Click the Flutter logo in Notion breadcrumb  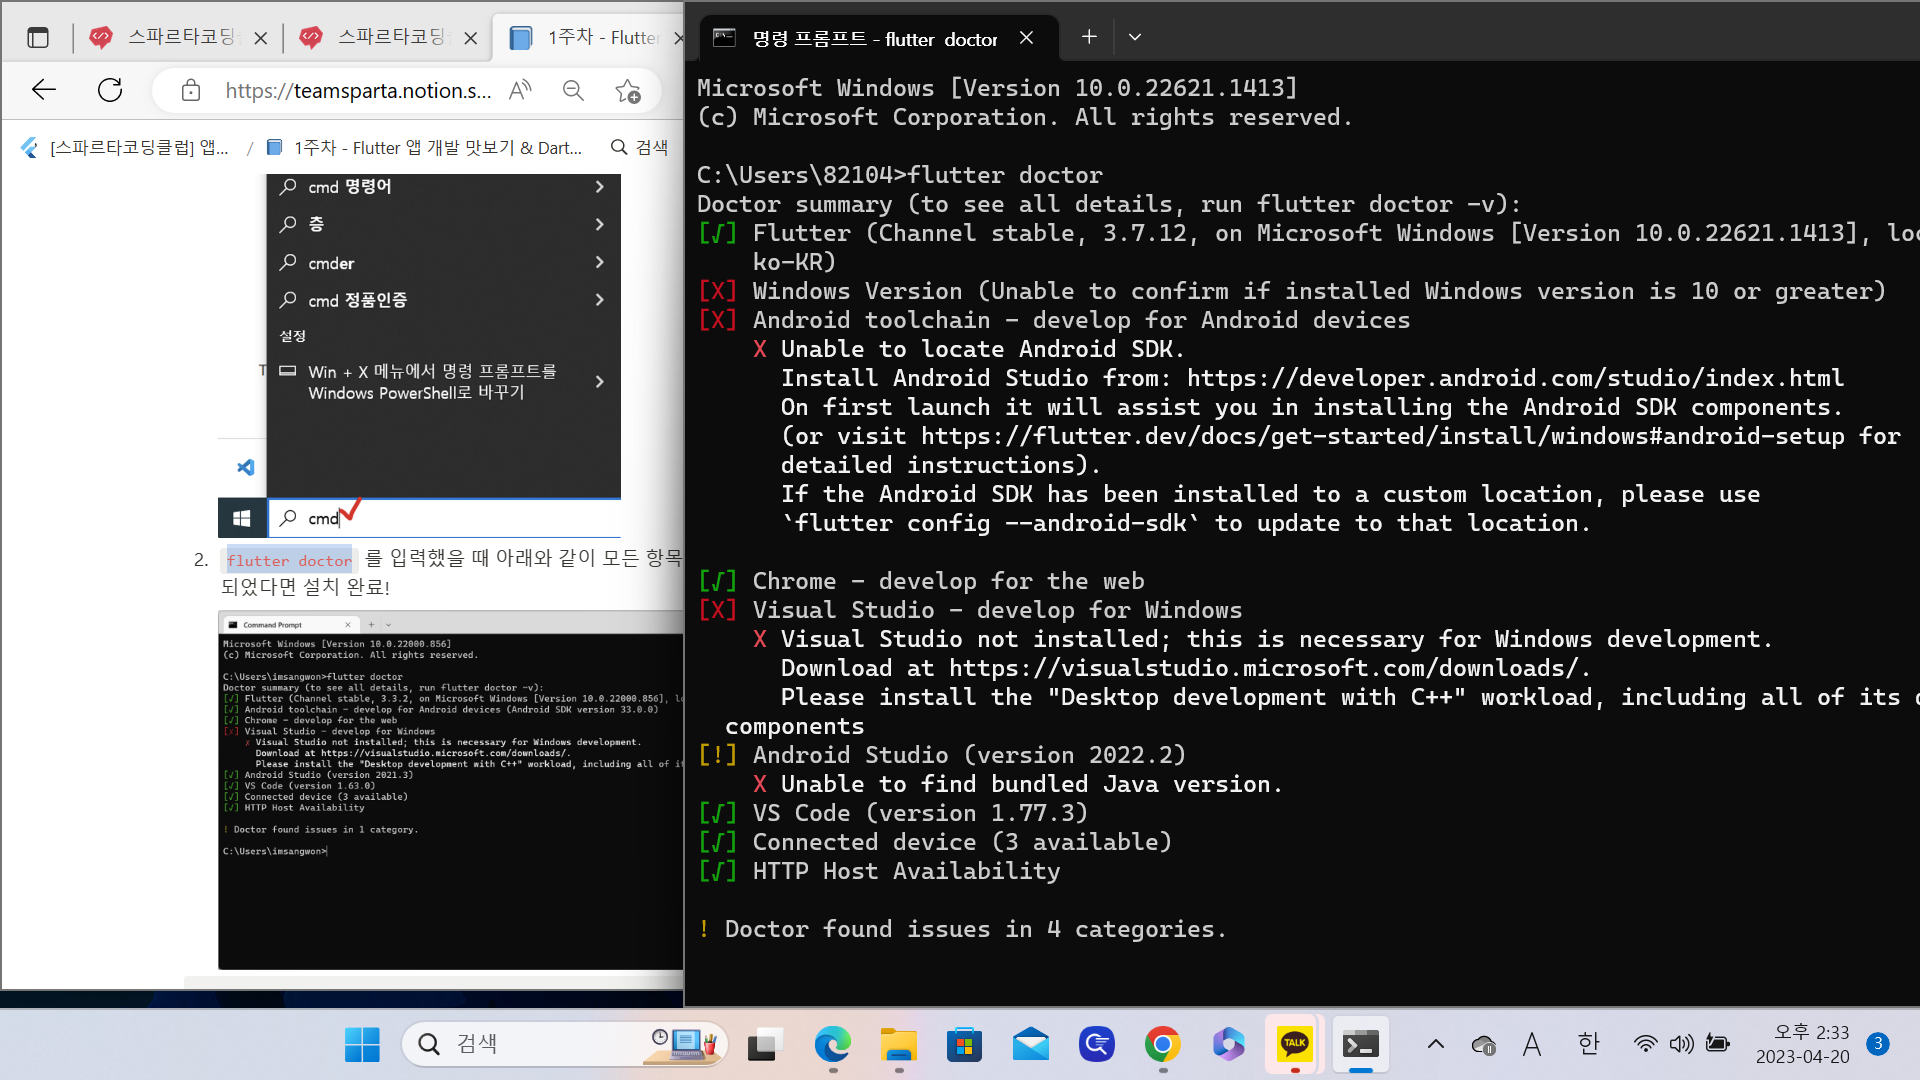tap(29, 148)
